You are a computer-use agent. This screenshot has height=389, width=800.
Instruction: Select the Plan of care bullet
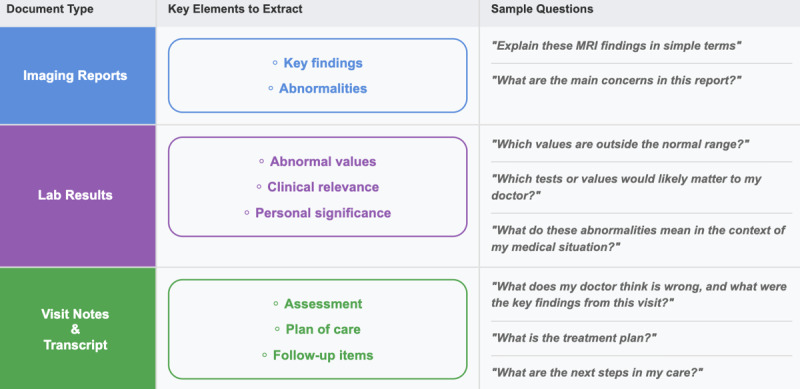click(317, 329)
